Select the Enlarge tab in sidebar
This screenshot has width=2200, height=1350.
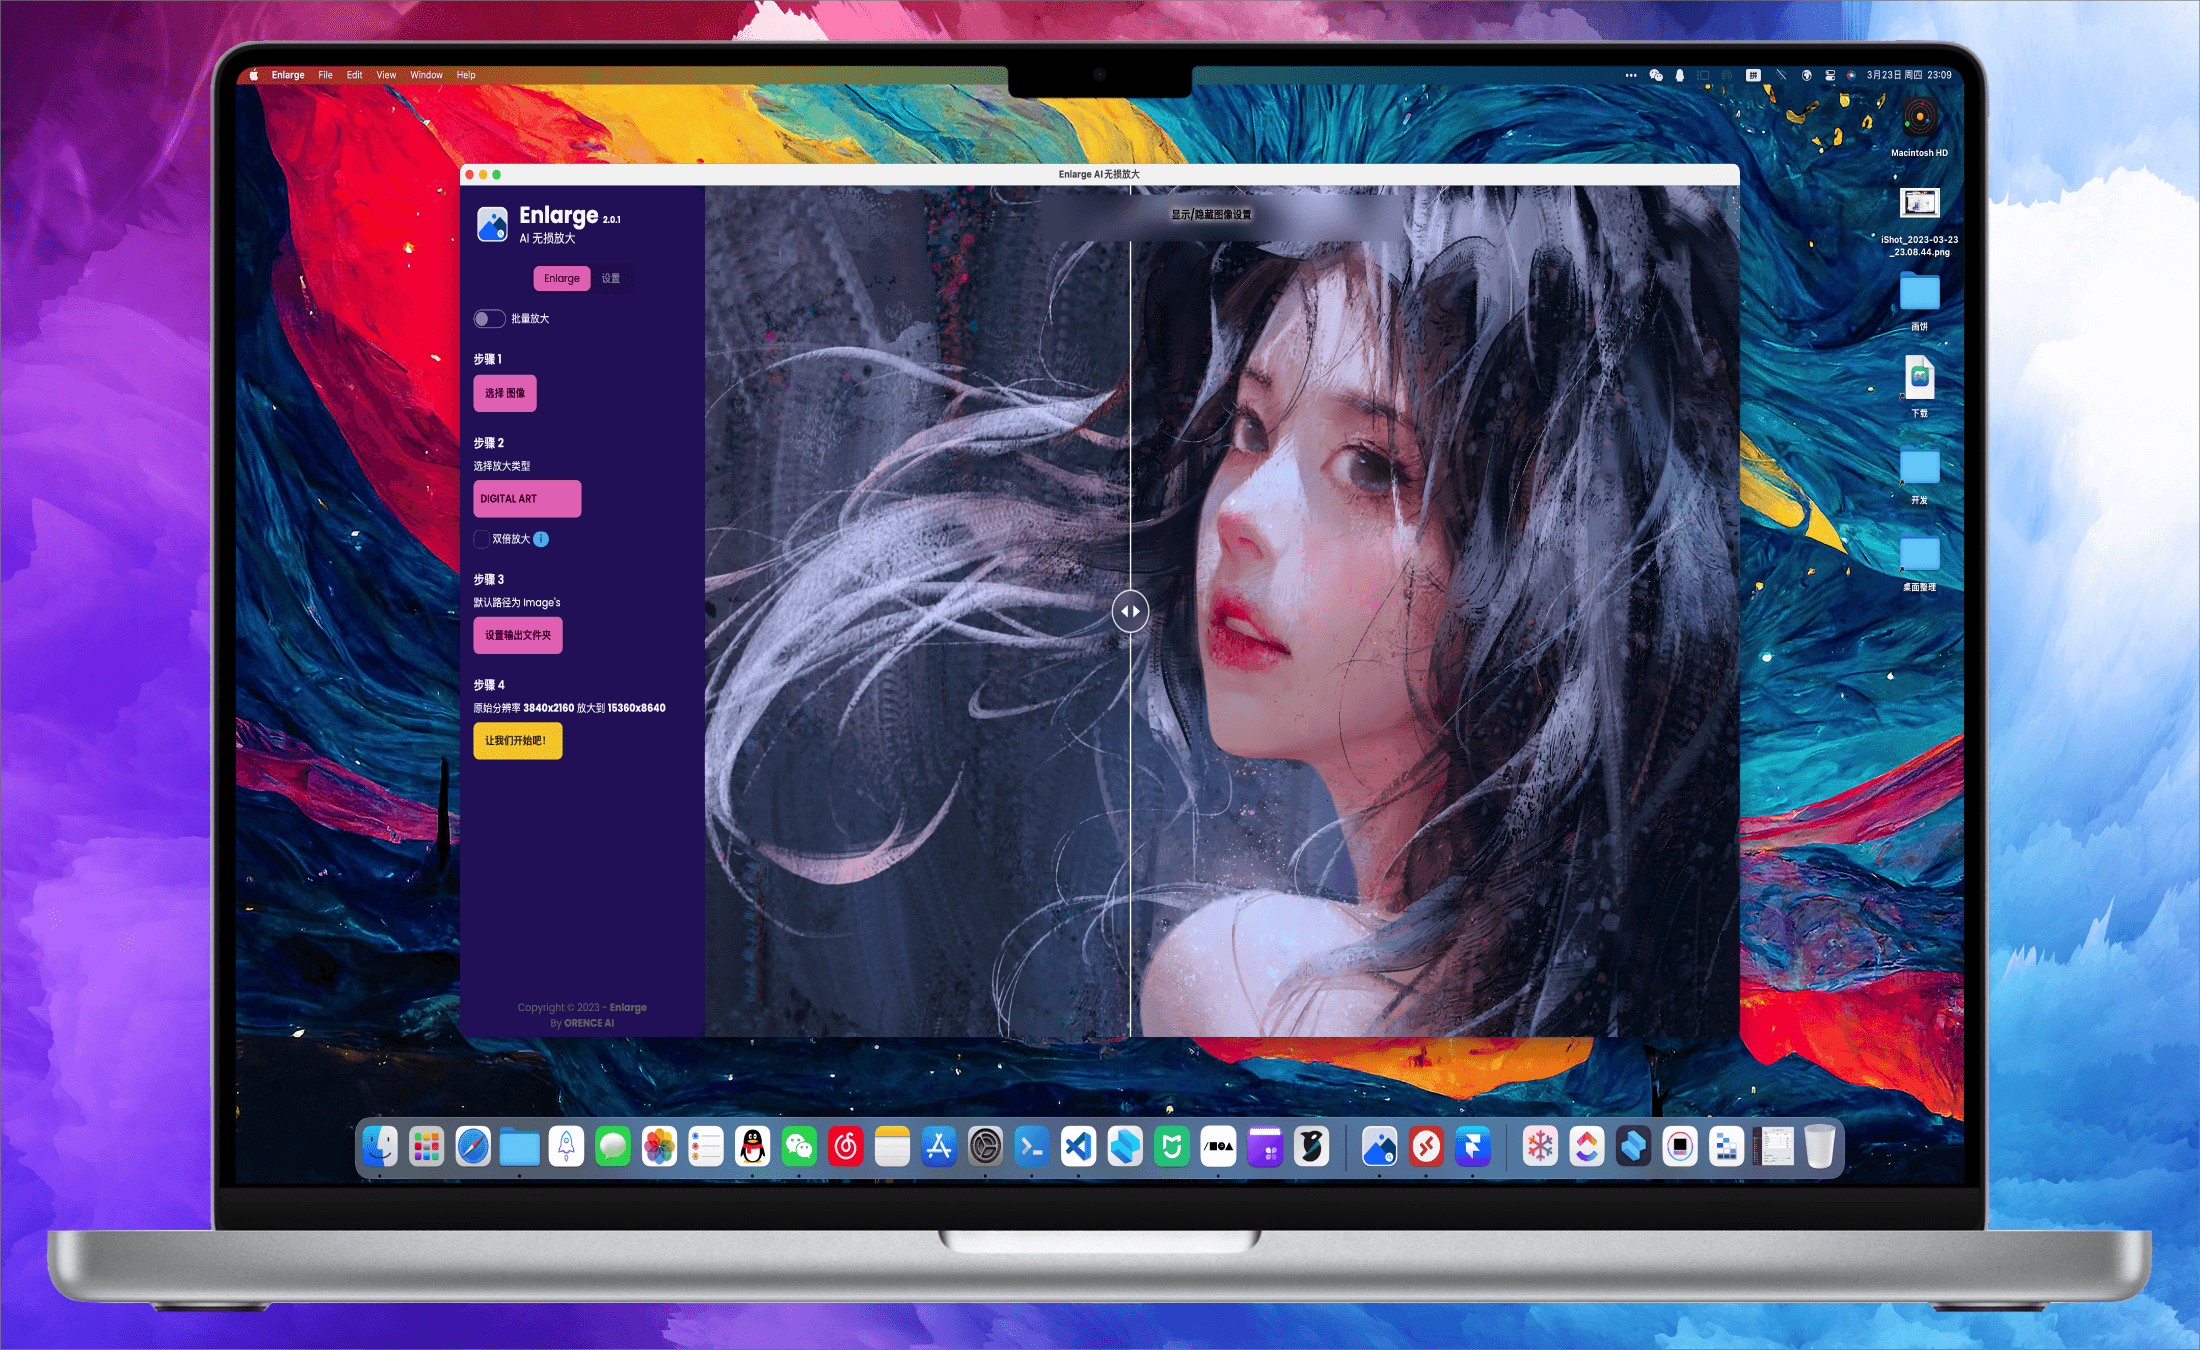(x=561, y=279)
